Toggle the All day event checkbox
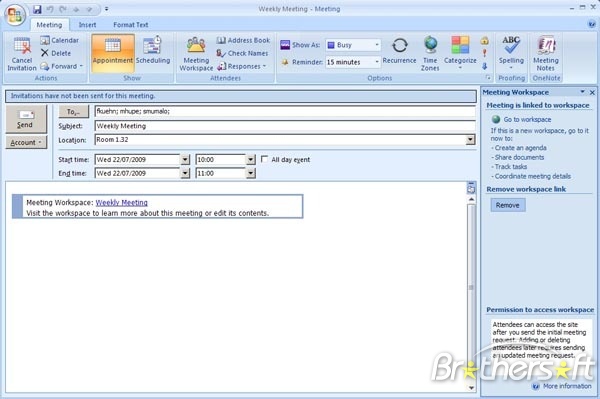600x399 pixels. coord(264,159)
